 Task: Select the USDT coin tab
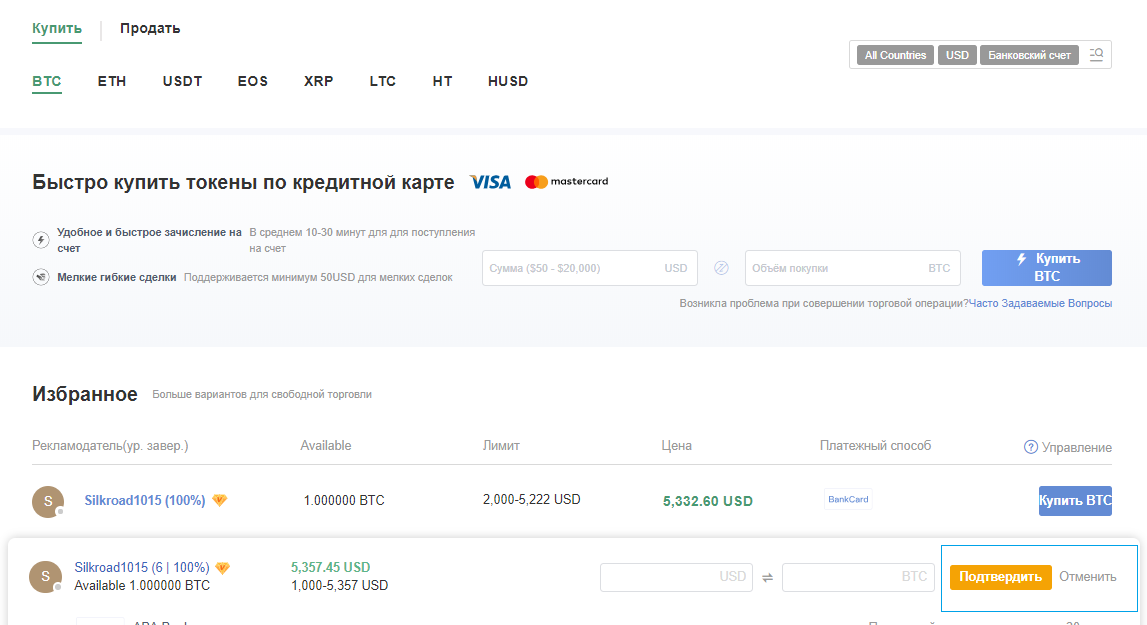click(x=182, y=81)
